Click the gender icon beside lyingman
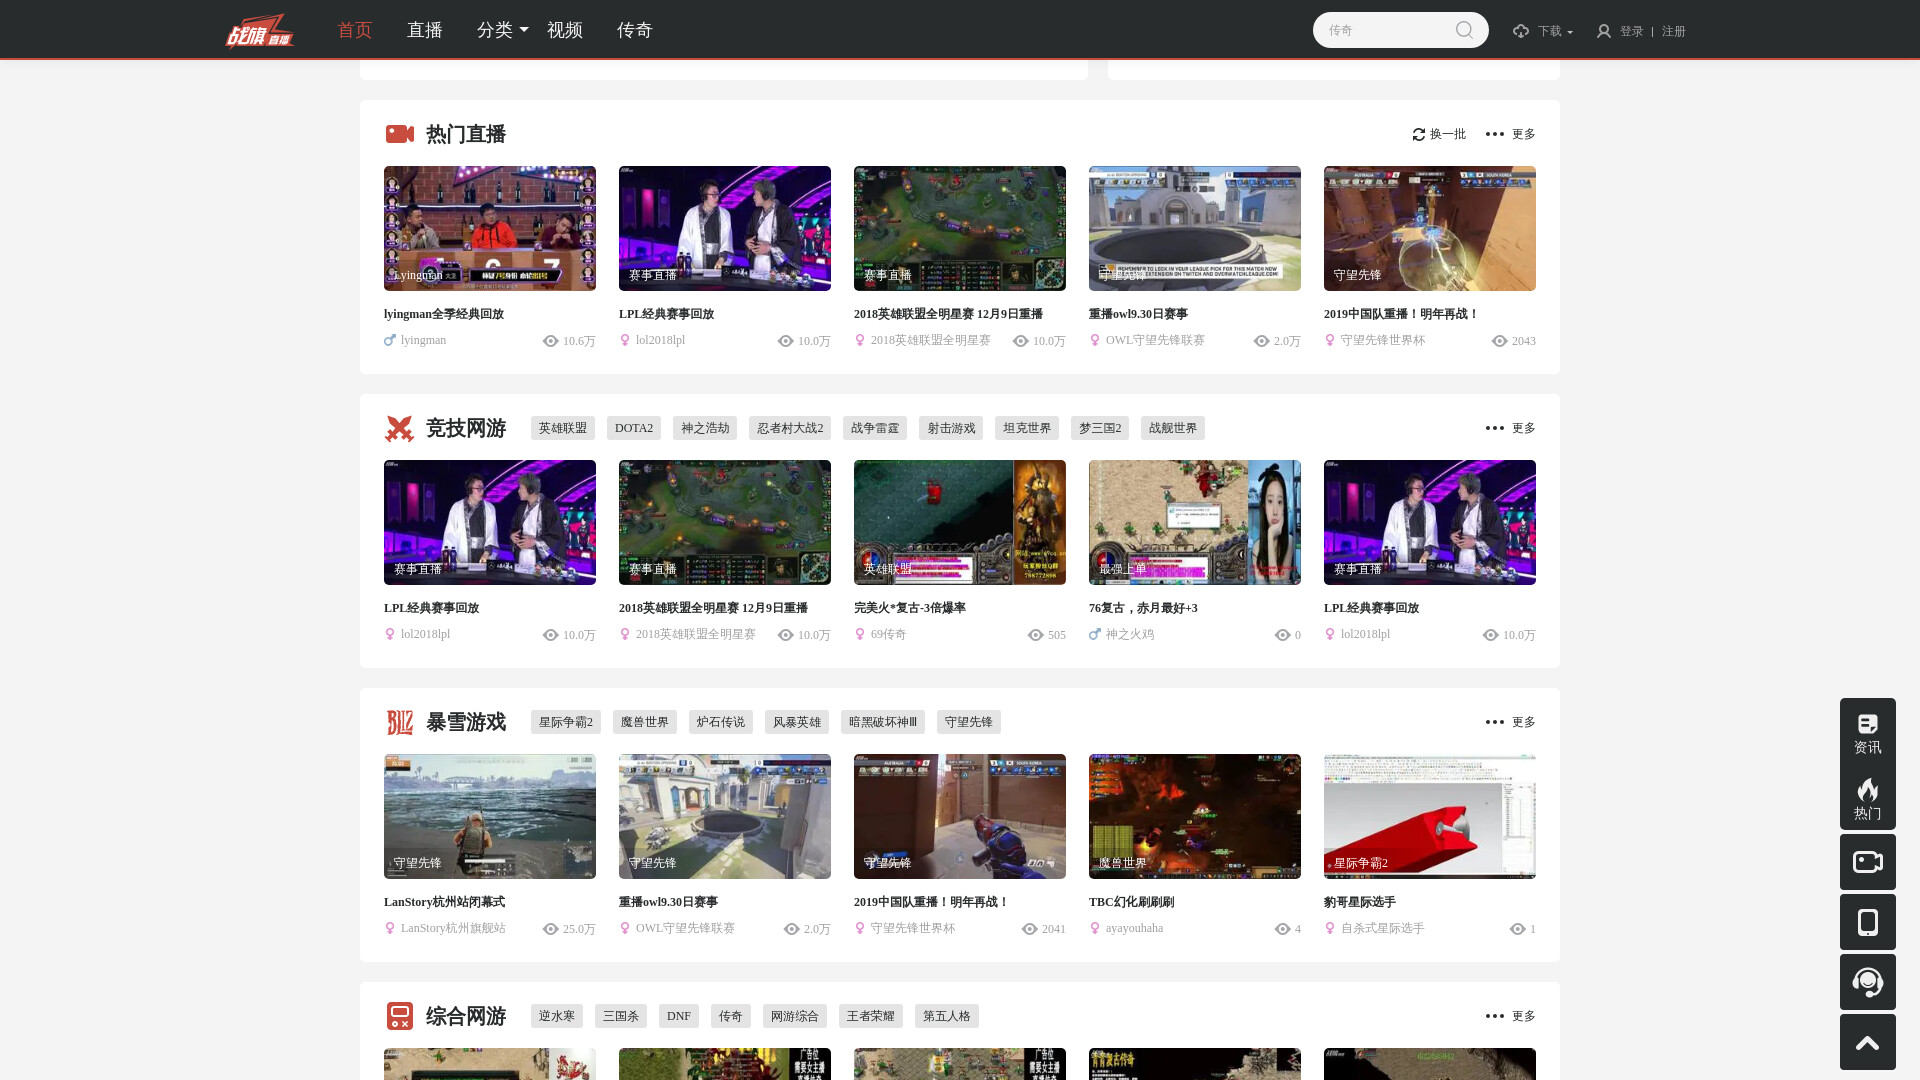The height and width of the screenshot is (1080, 1920). (x=390, y=340)
